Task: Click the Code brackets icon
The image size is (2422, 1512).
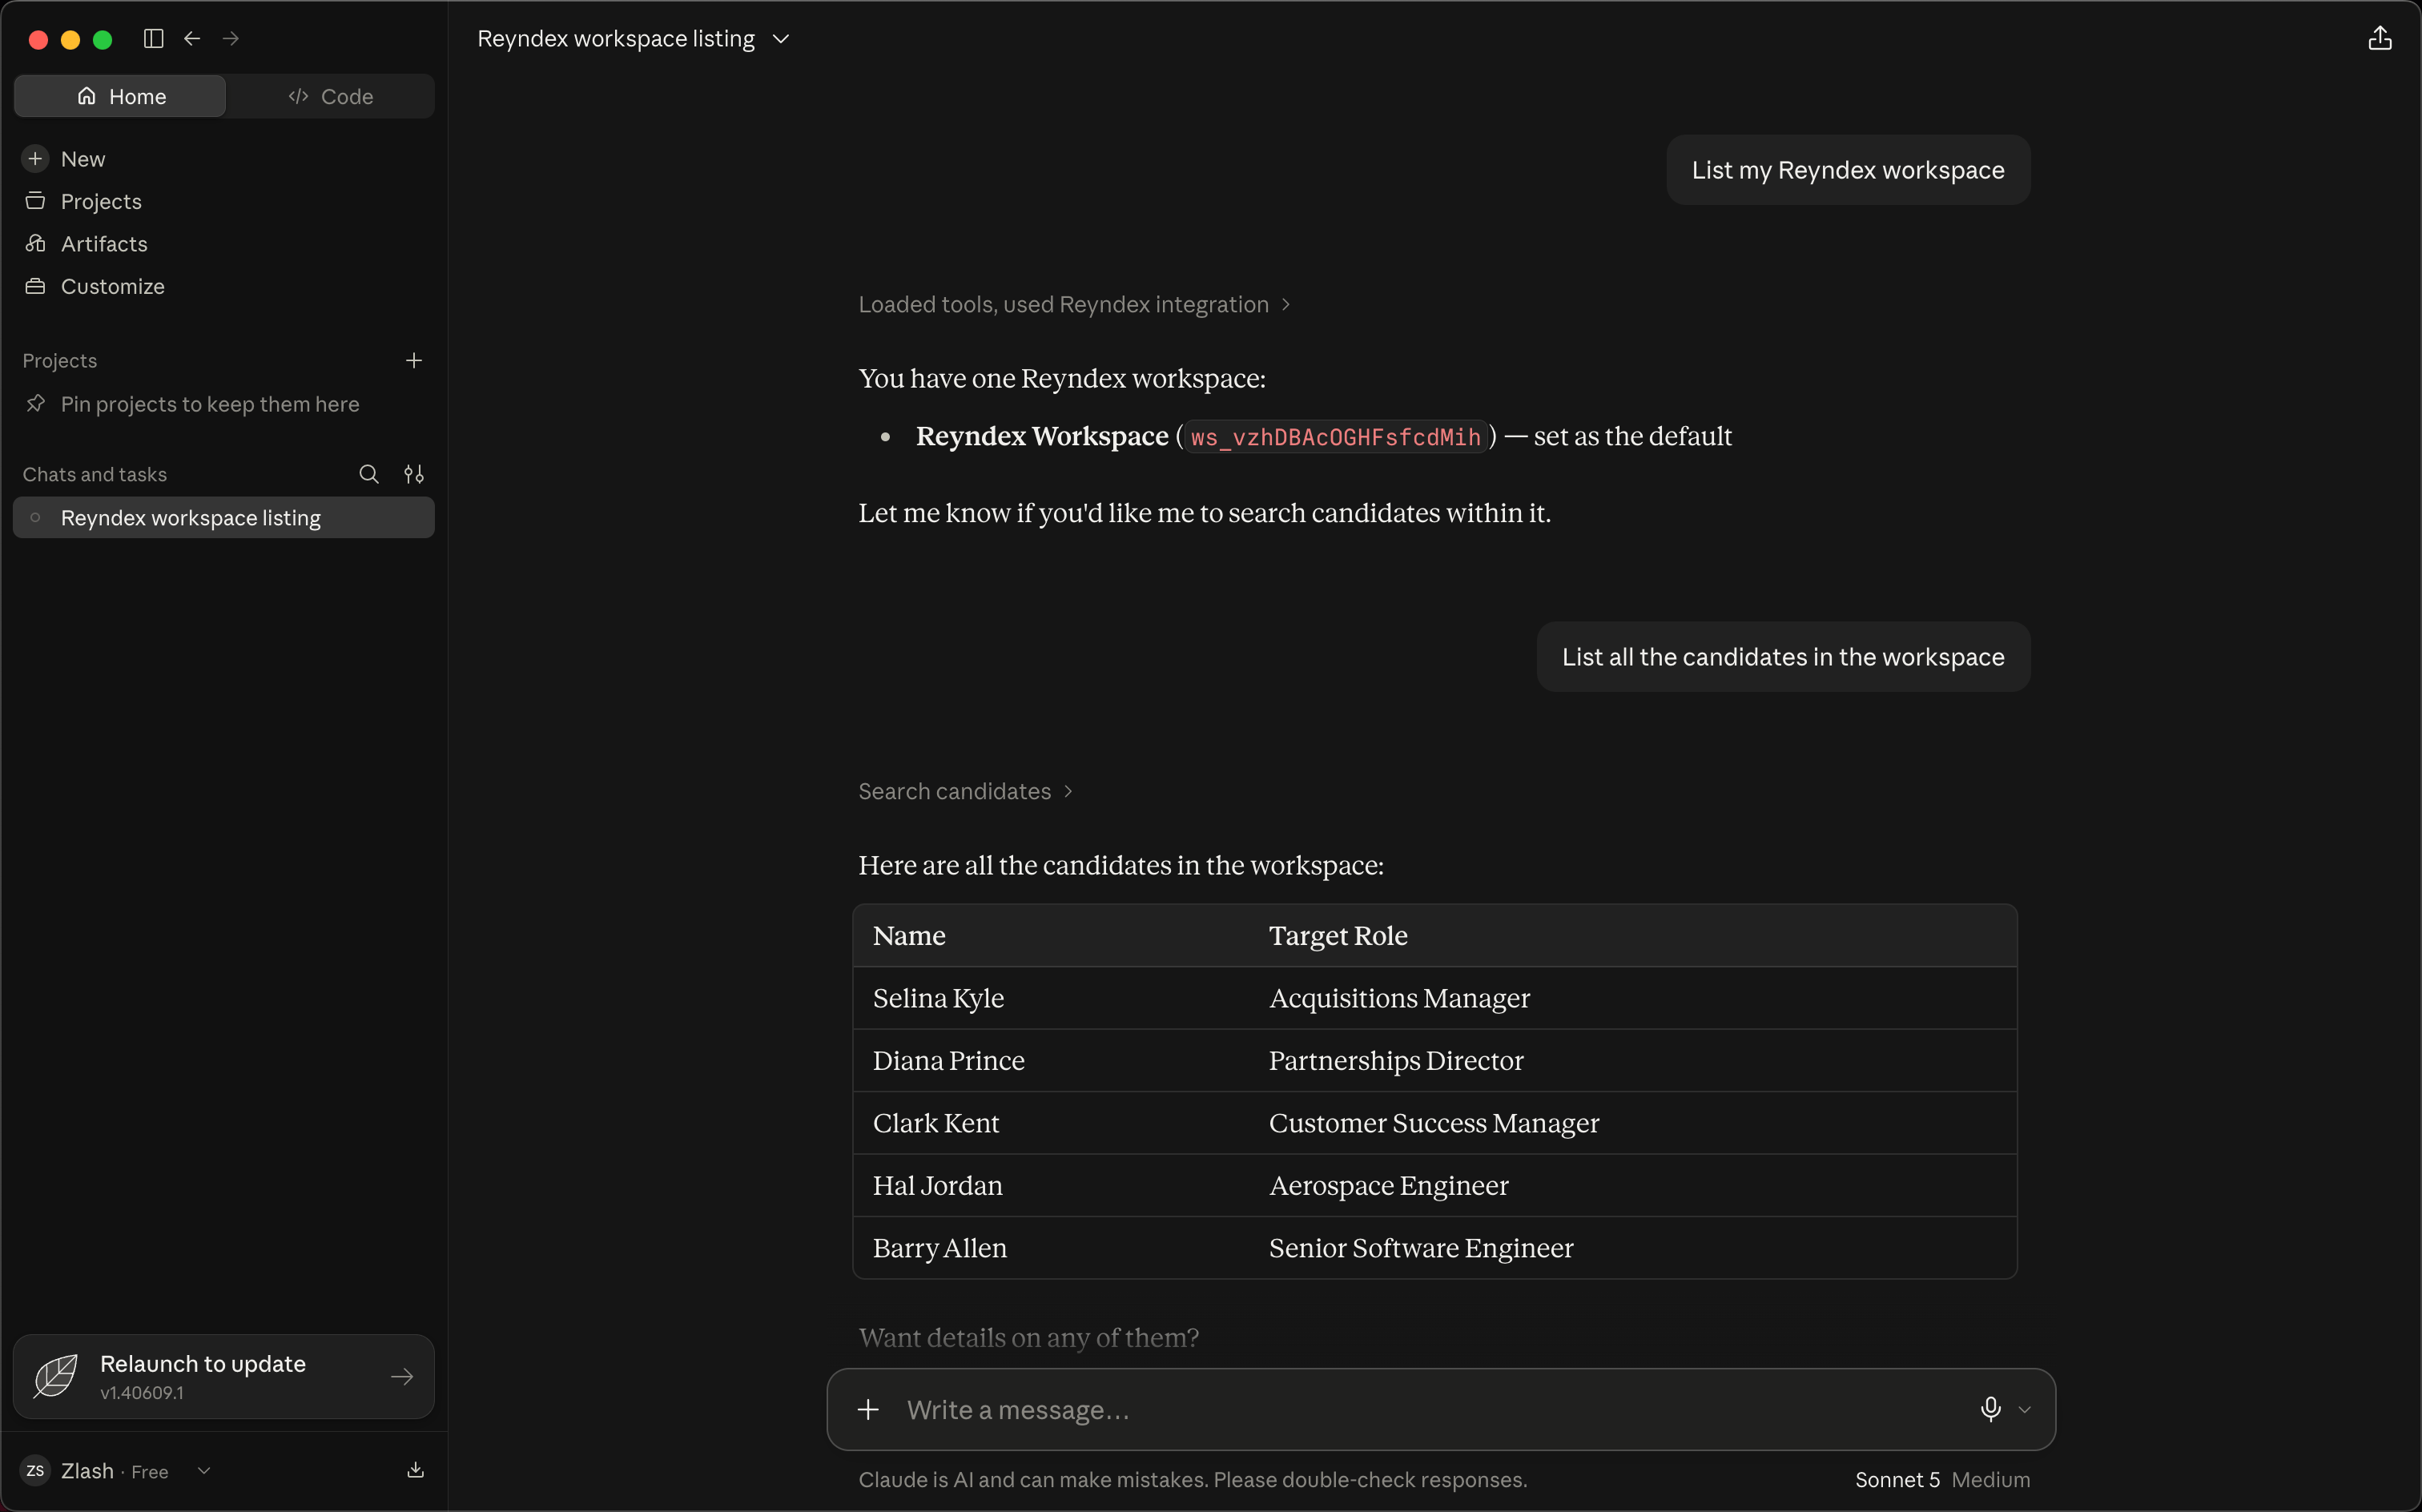Action: [x=298, y=96]
